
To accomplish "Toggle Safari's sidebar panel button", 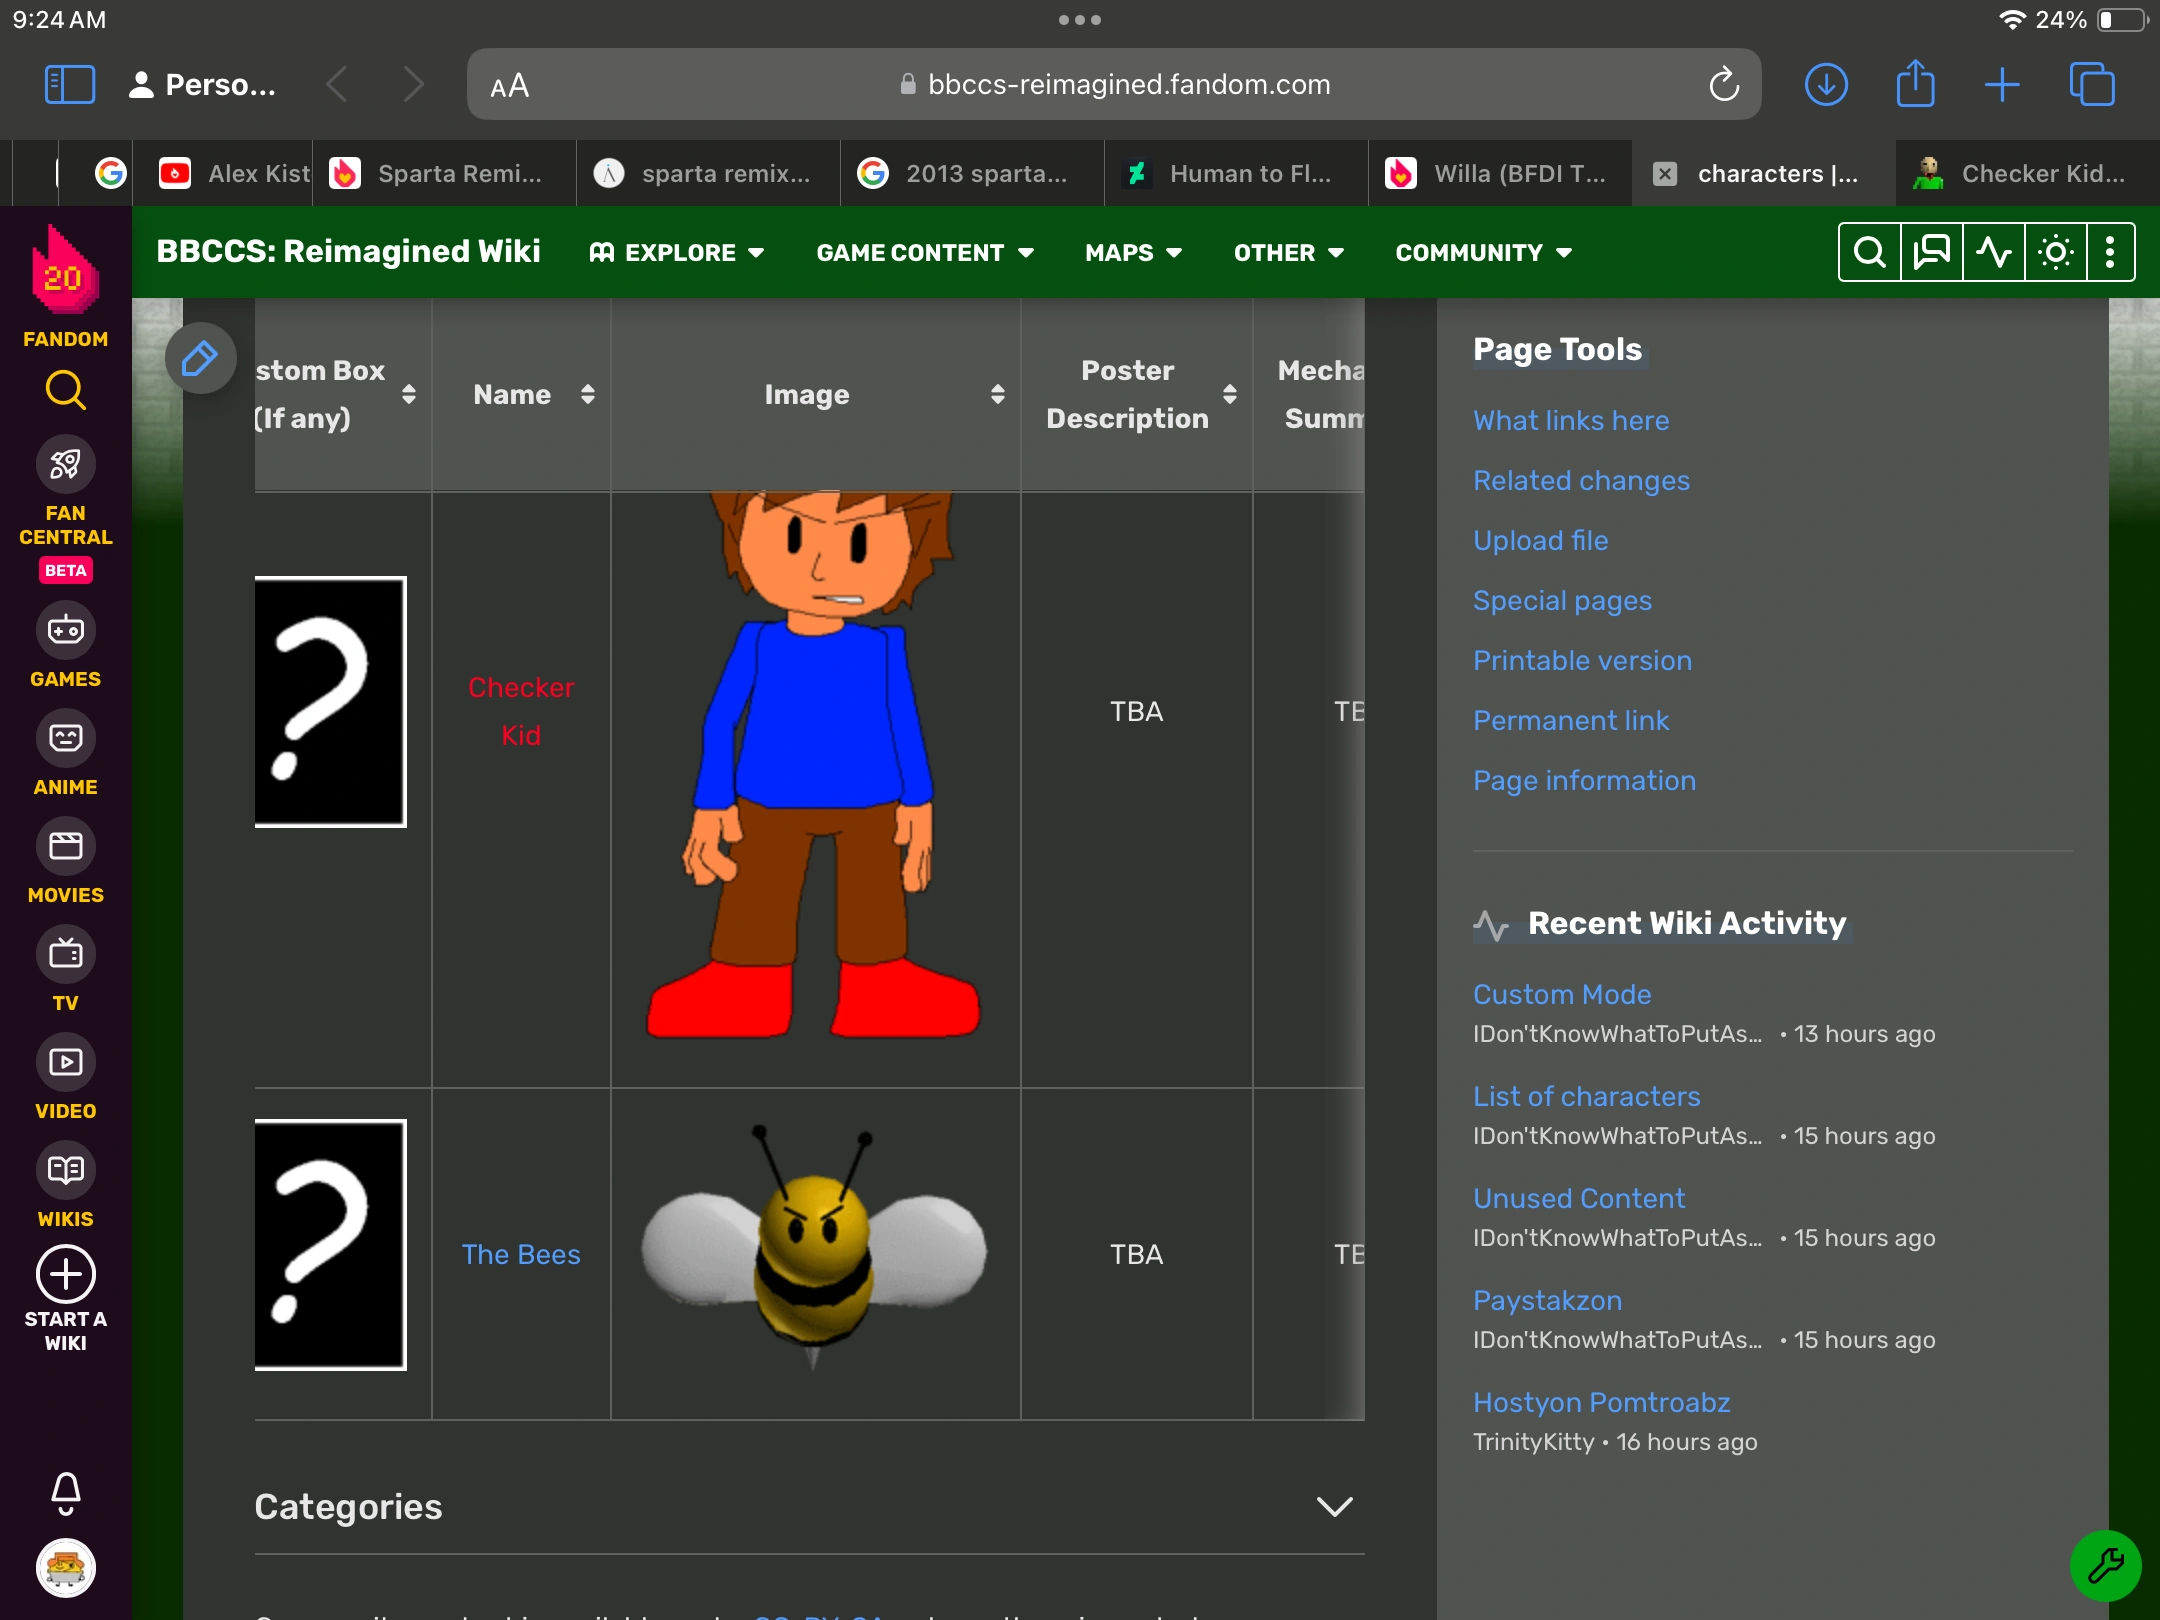I will (x=70, y=85).
